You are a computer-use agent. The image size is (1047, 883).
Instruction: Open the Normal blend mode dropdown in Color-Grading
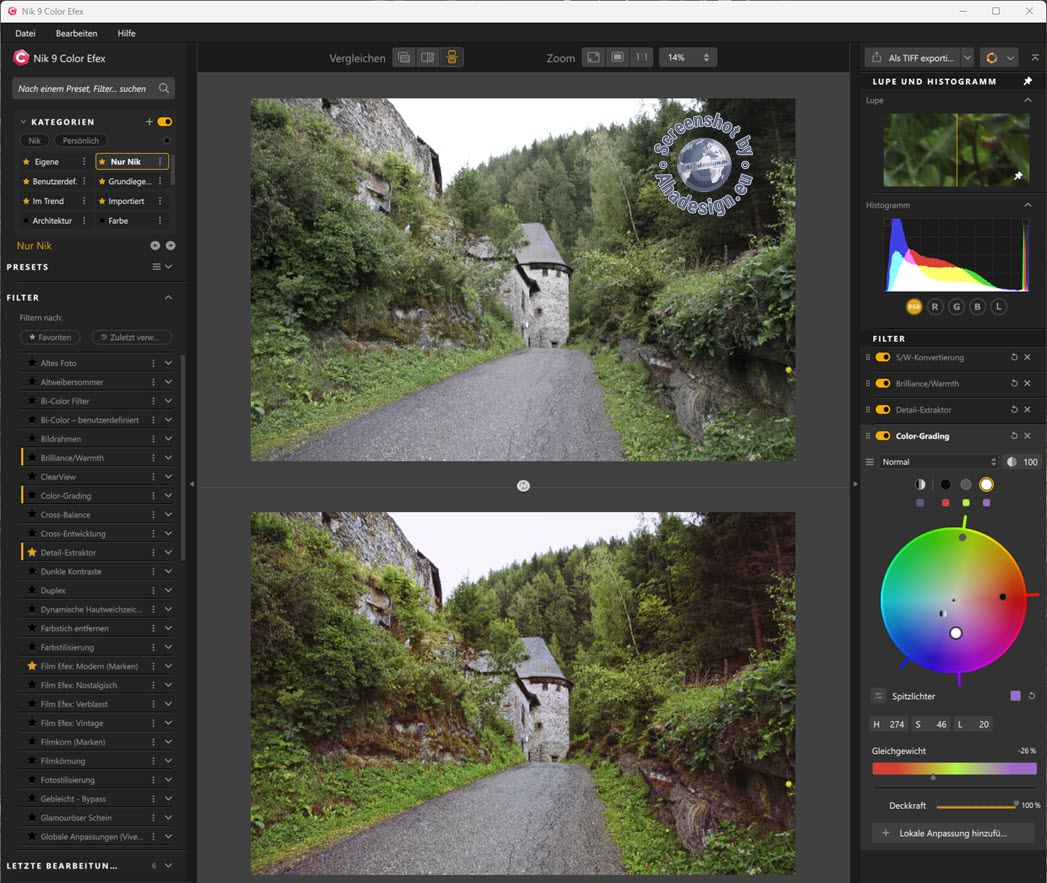coord(940,461)
